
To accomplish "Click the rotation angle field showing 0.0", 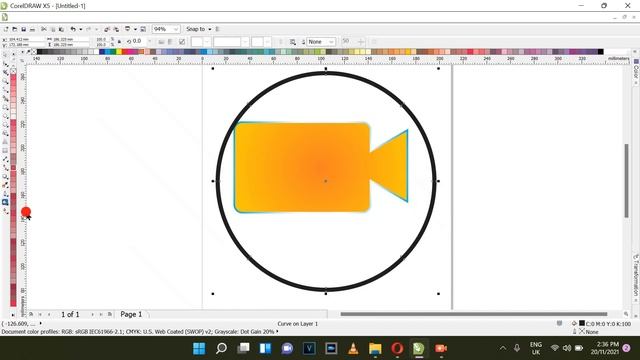I will click(x=137, y=42).
